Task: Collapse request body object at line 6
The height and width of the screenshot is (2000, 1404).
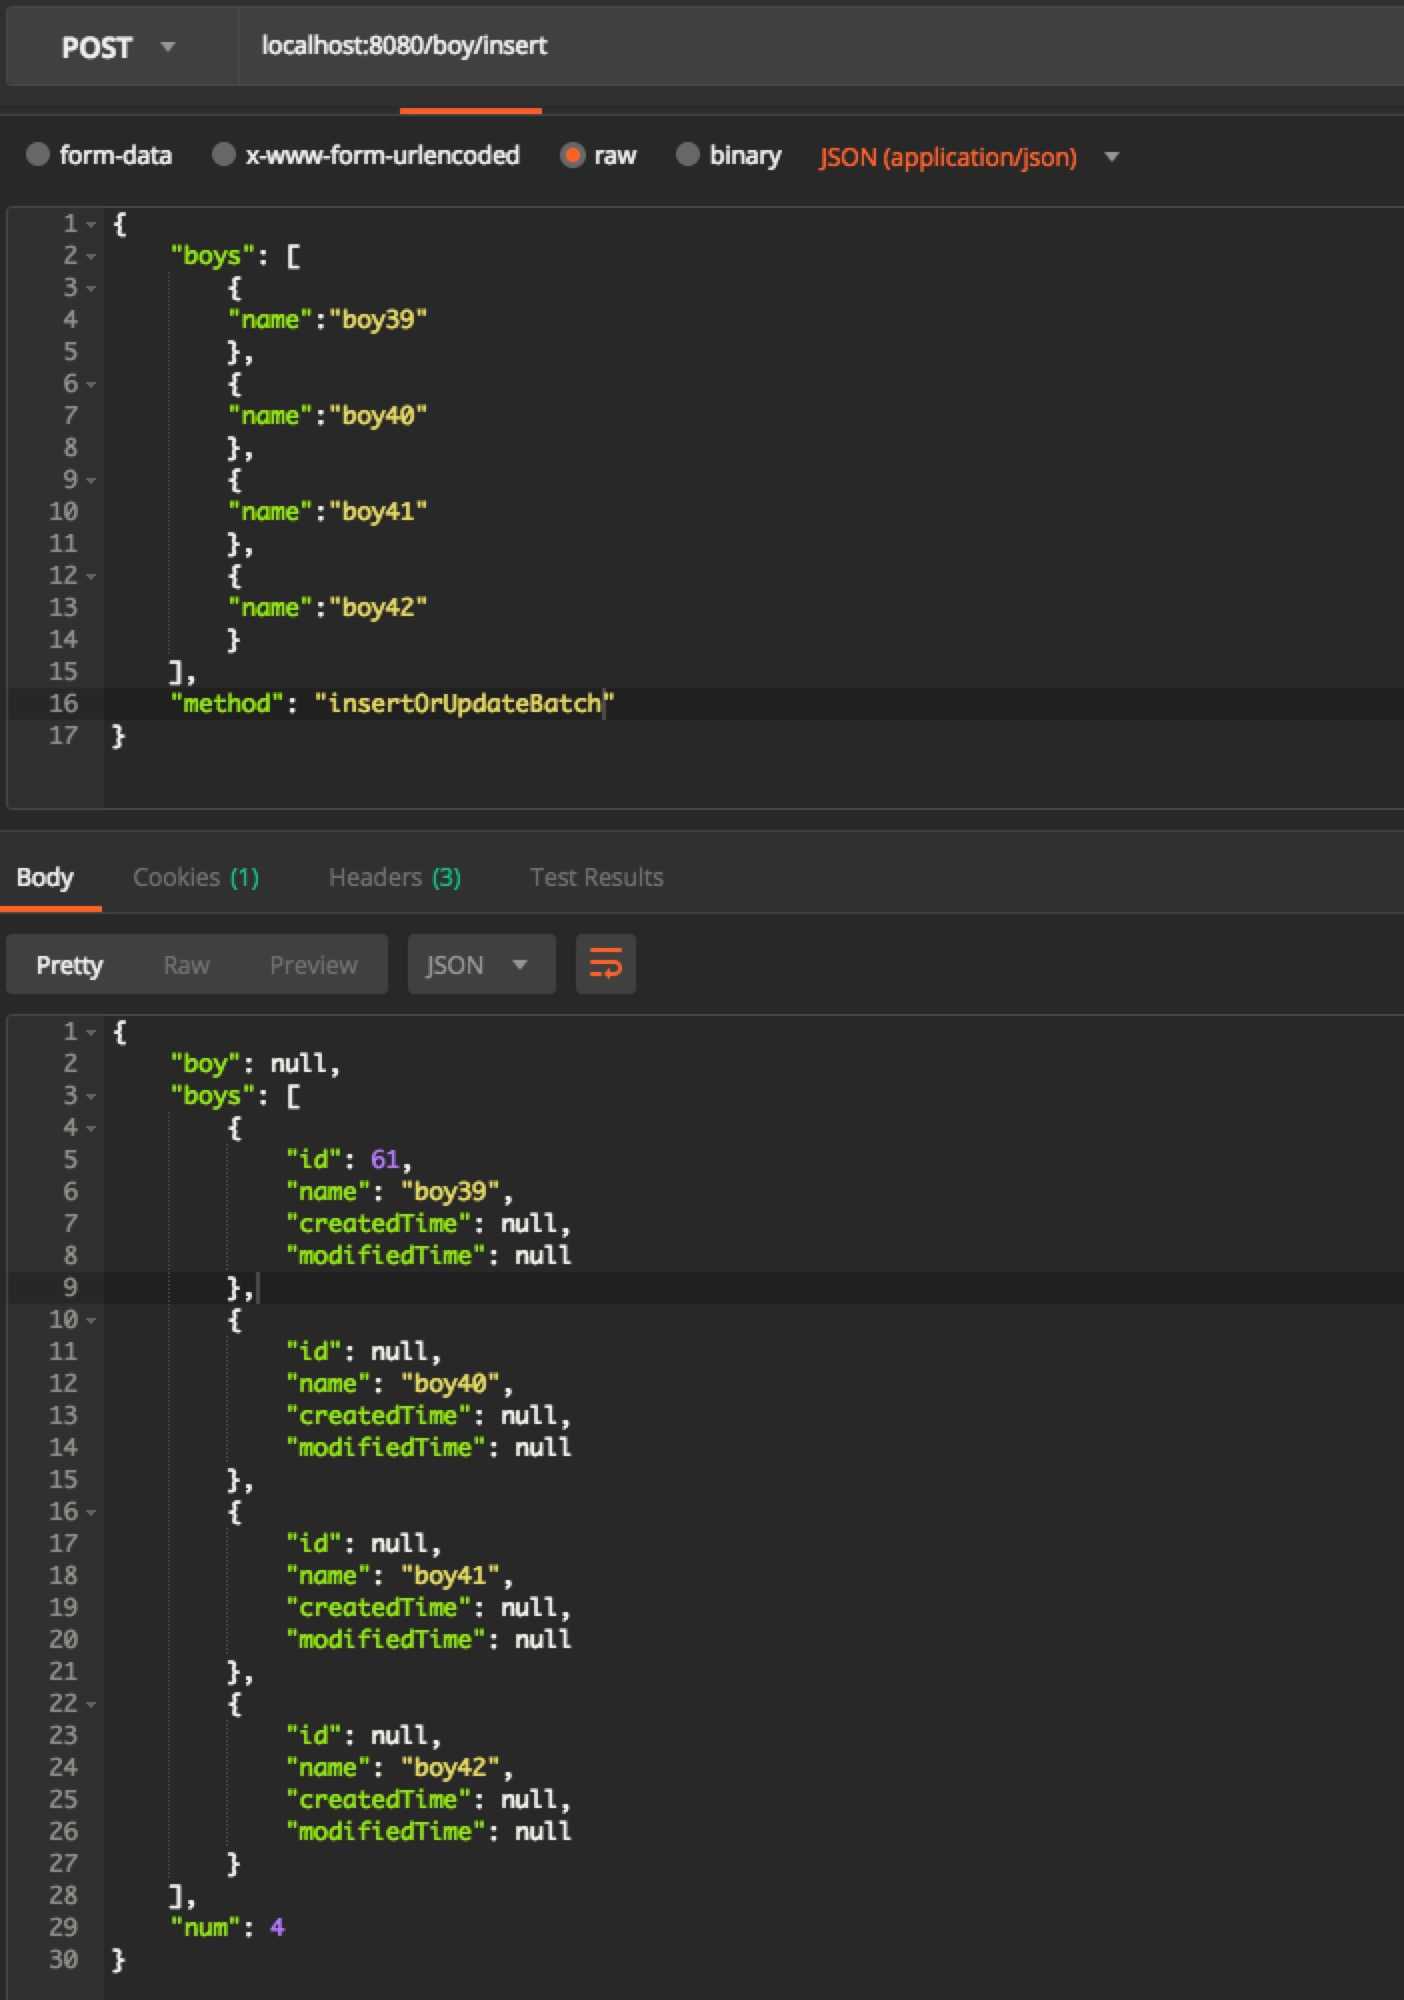Action: [x=91, y=384]
